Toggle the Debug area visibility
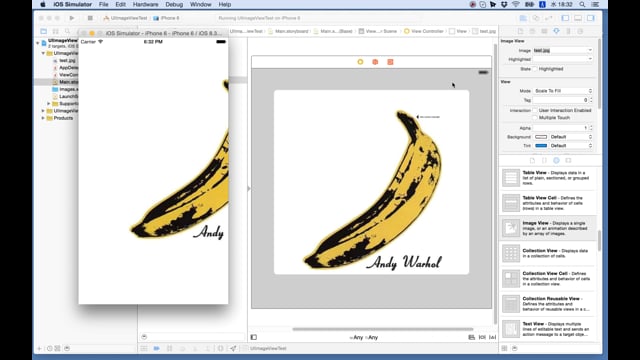640x360 pixels. (578, 18)
